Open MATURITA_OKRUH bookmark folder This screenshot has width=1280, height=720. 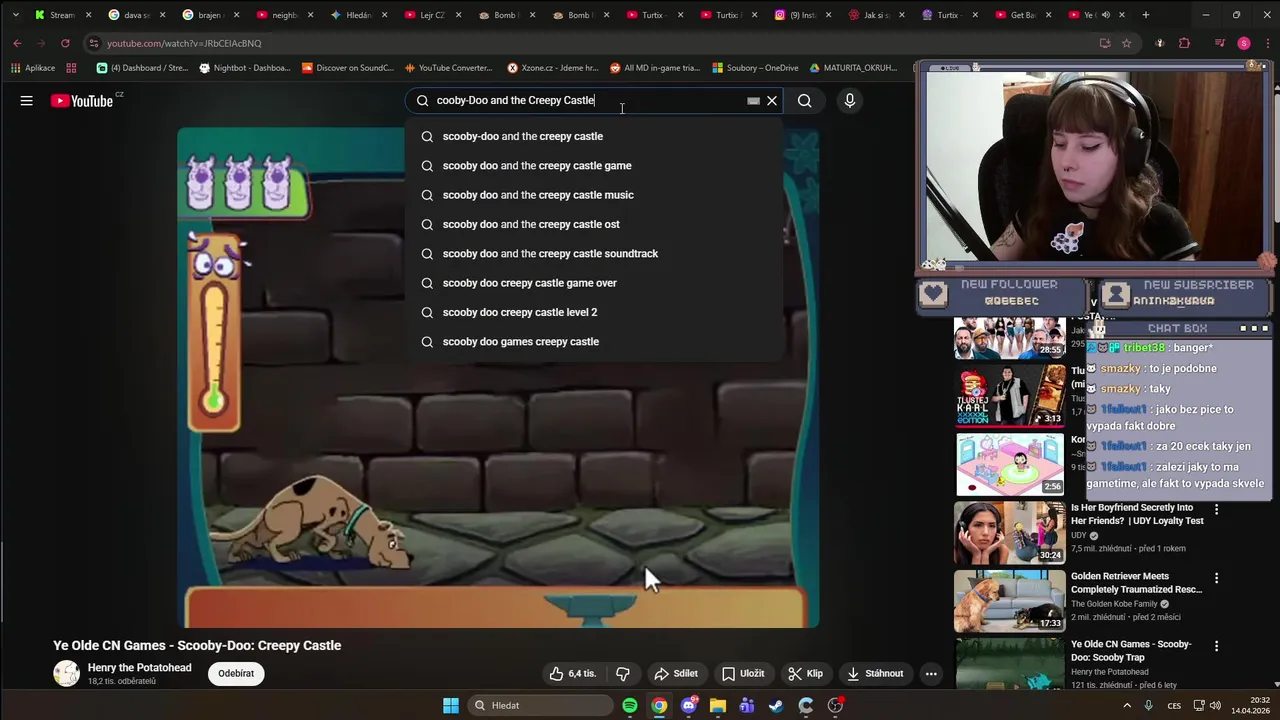click(853, 68)
